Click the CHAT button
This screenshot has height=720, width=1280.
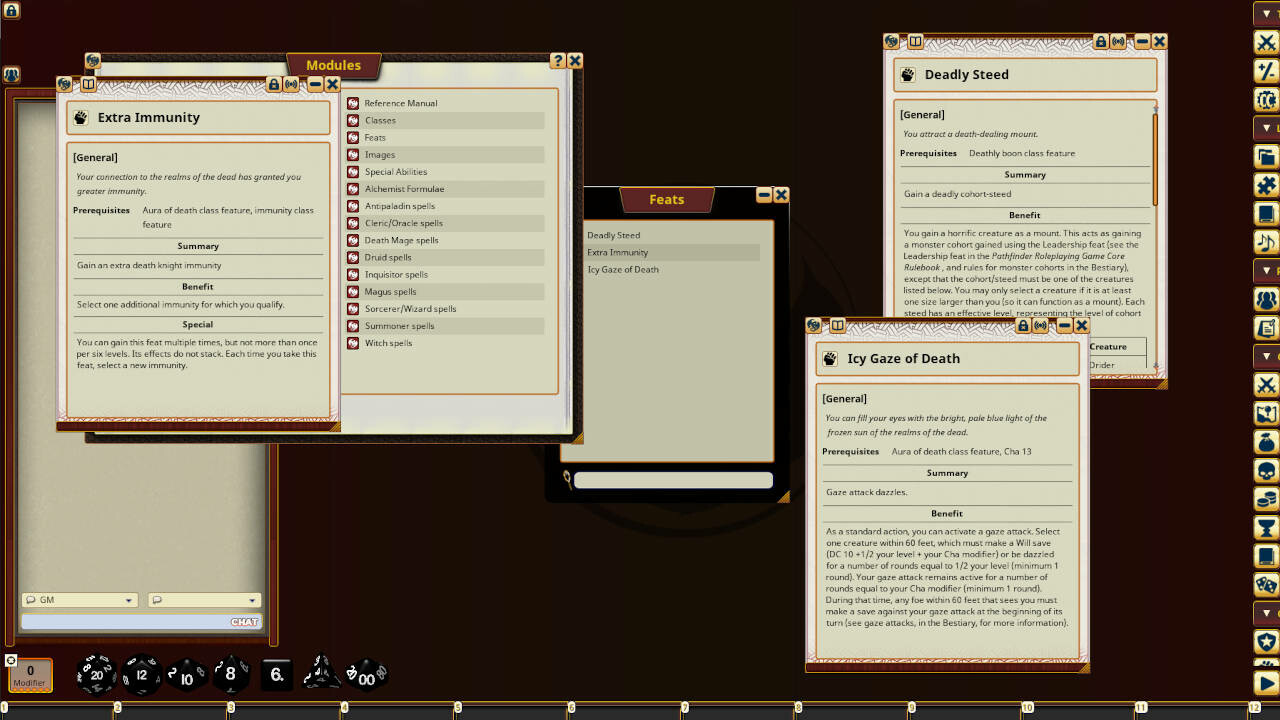pos(246,620)
